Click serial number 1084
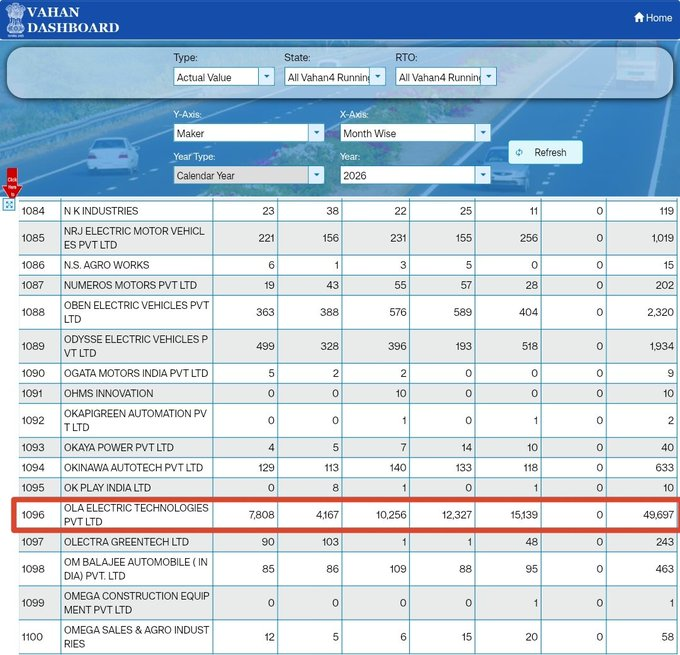The width and height of the screenshot is (680, 655). 33,211
